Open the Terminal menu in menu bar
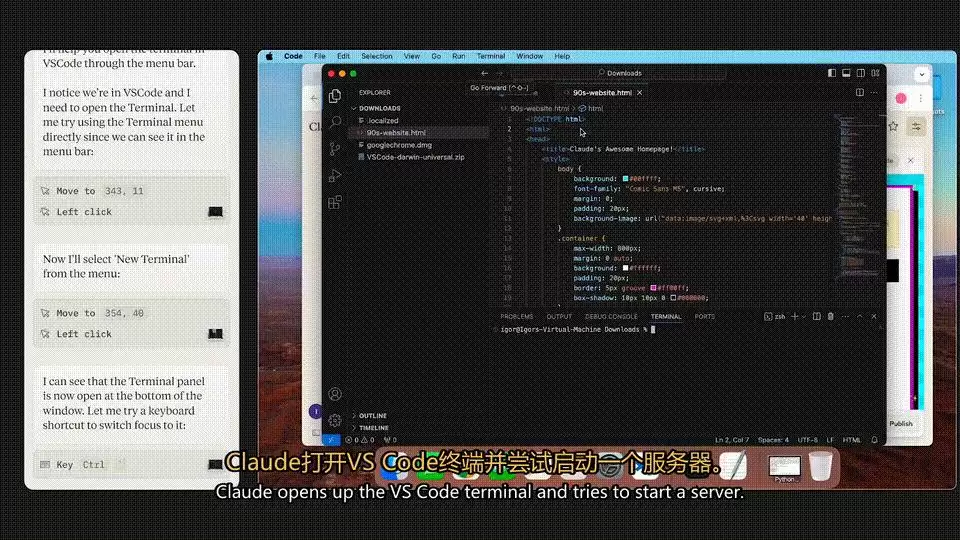 pos(491,56)
